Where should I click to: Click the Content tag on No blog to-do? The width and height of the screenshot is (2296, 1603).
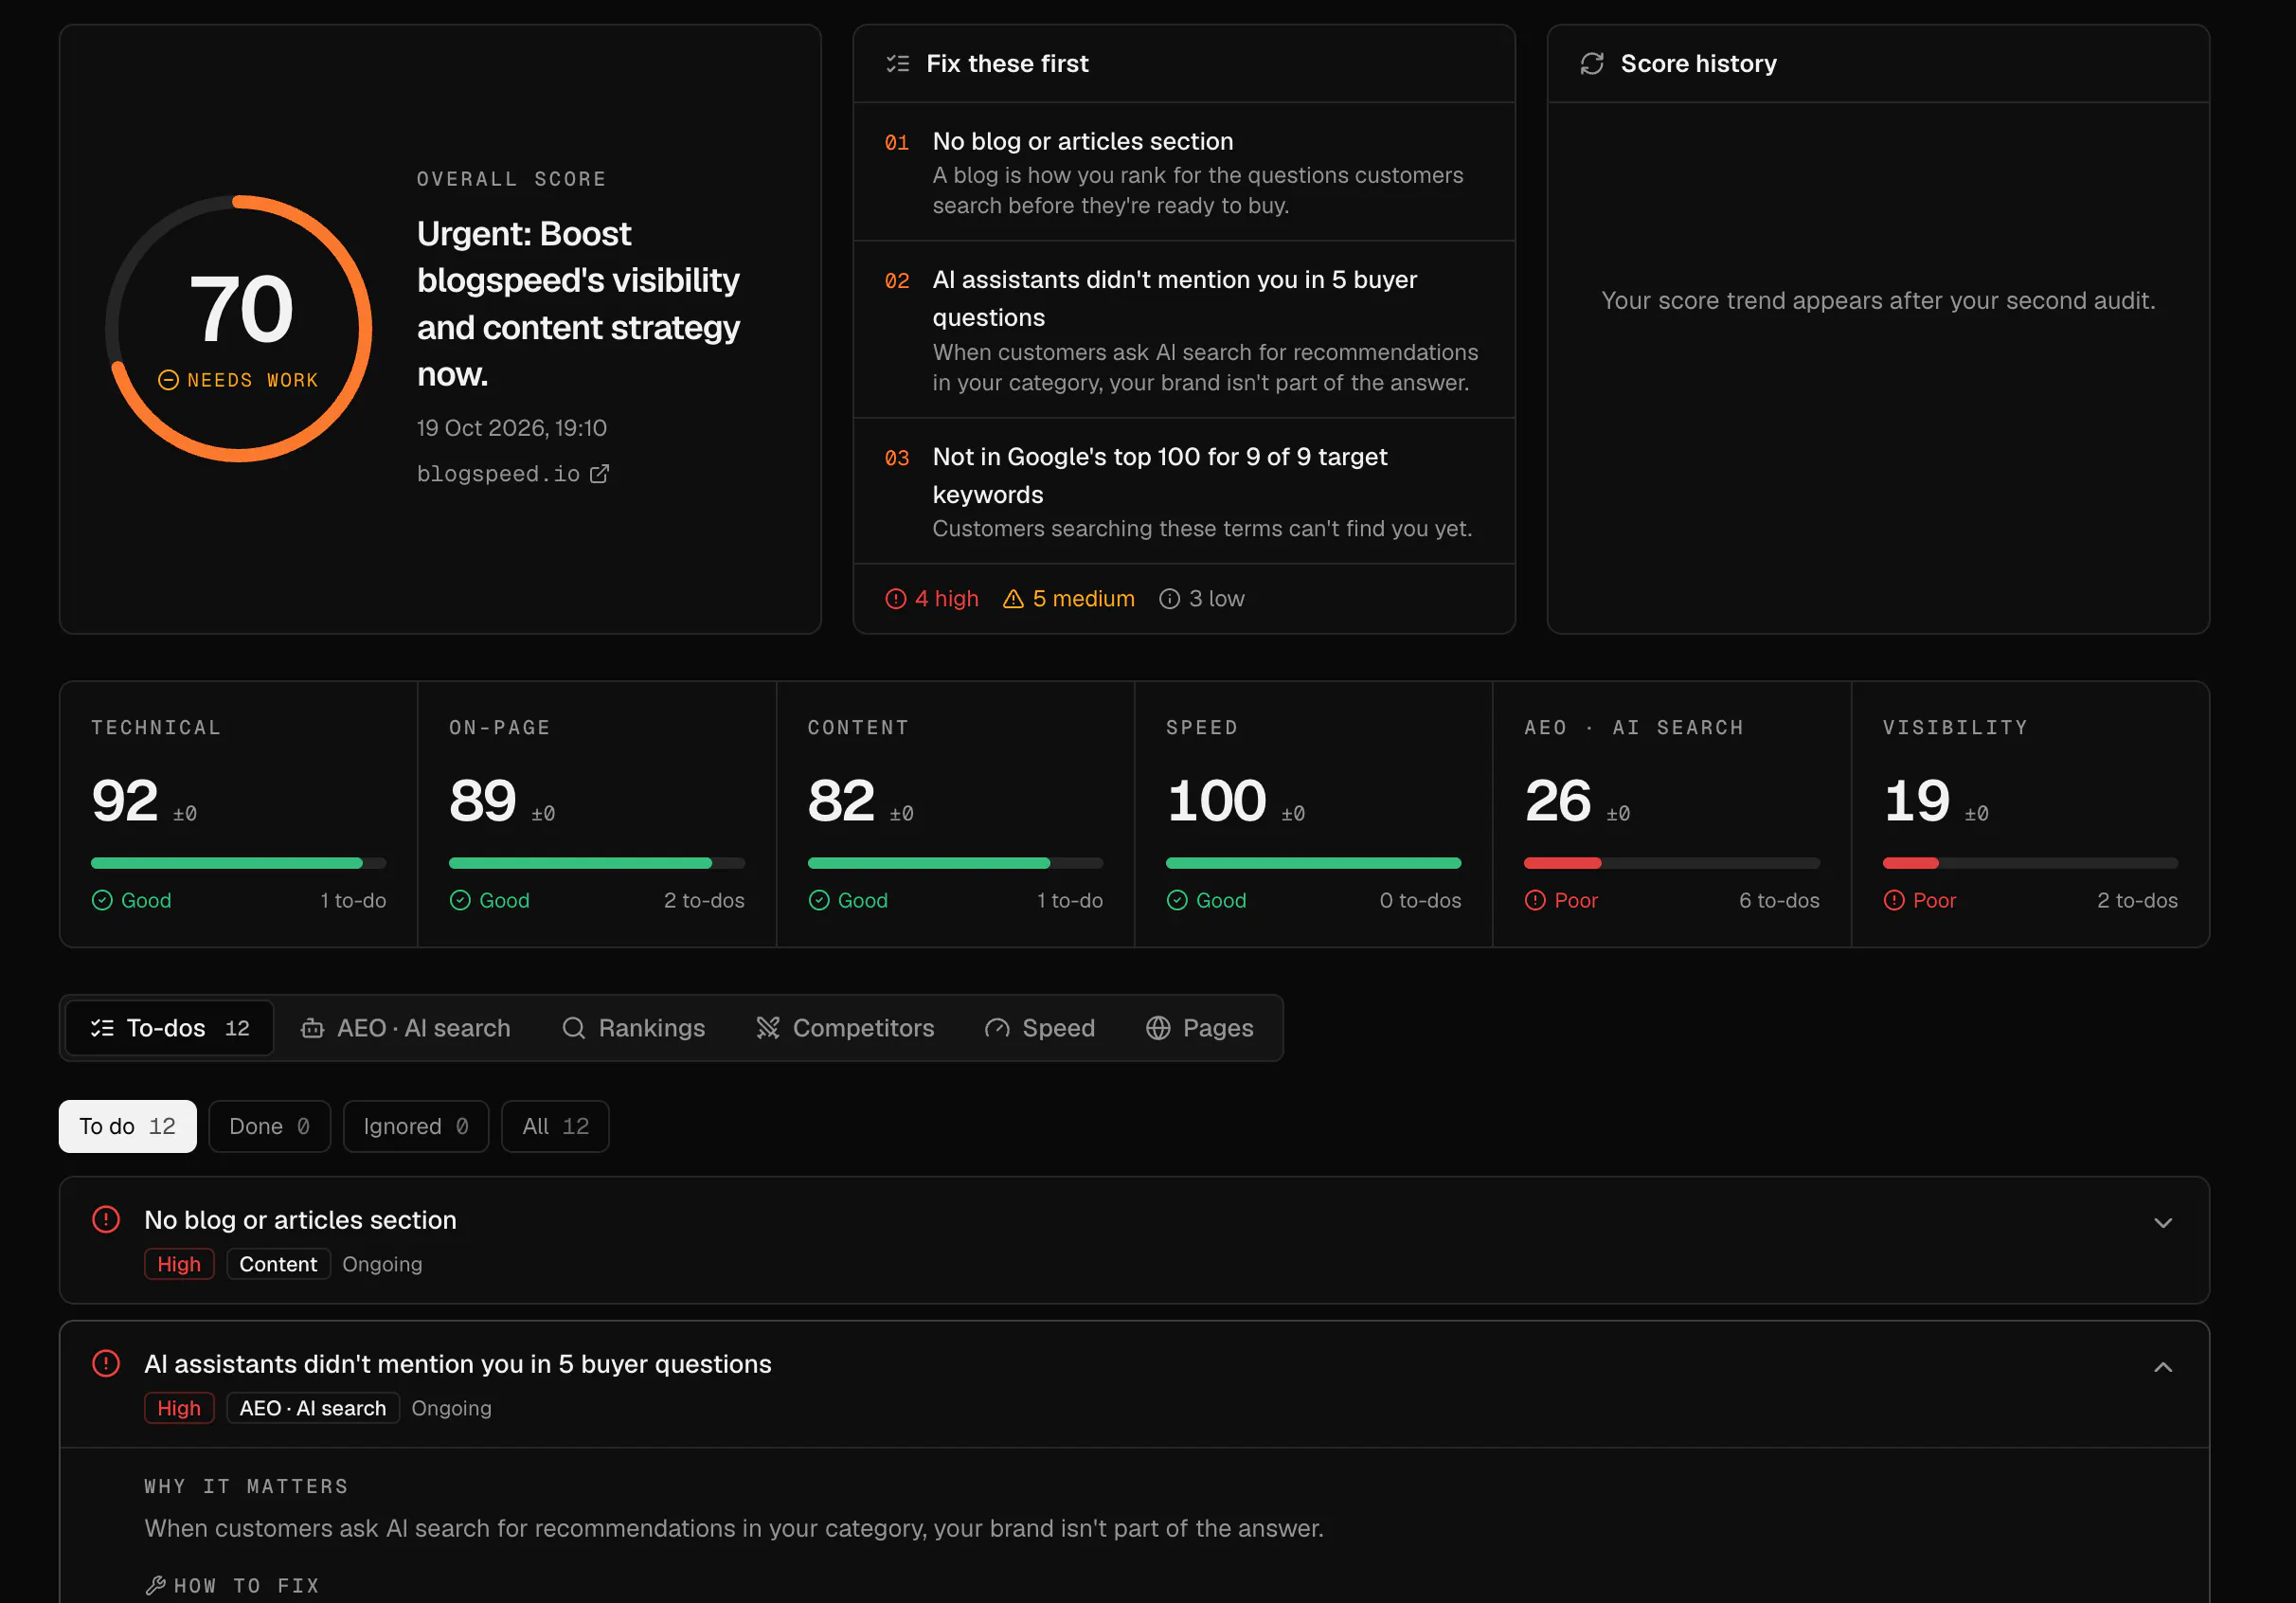pyautogui.click(x=278, y=1264)
